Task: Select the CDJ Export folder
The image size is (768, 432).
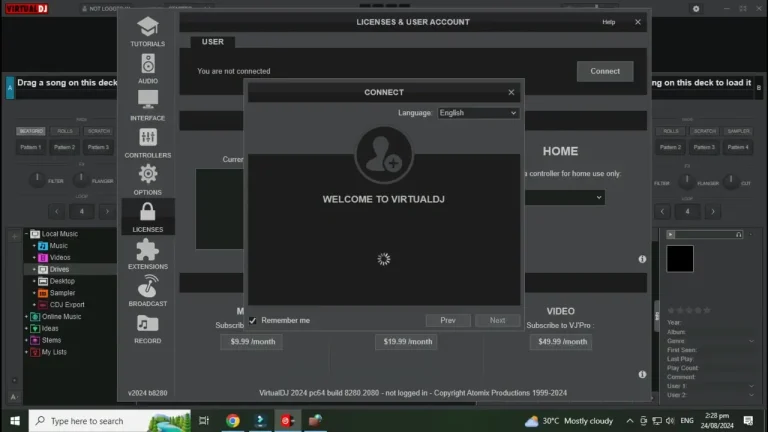Action: click(67, 305)
